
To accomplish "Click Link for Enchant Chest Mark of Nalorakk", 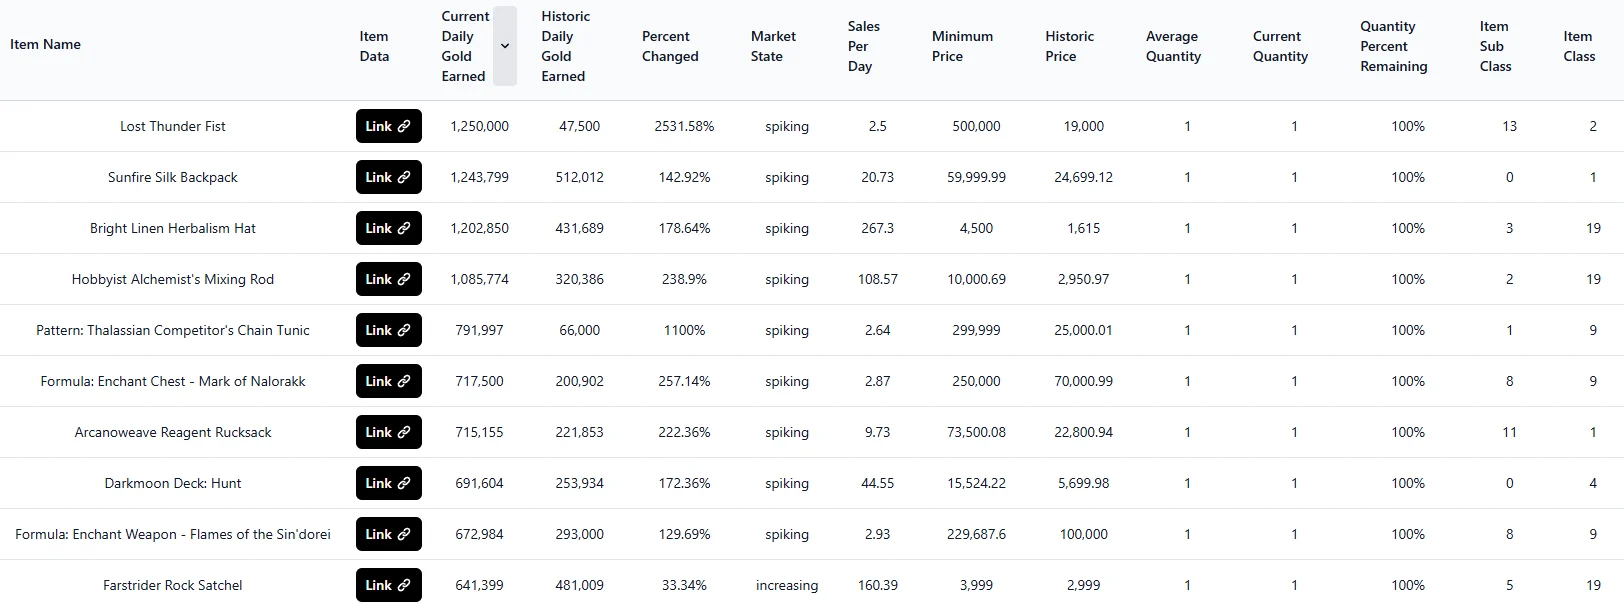I will [388, 381].
